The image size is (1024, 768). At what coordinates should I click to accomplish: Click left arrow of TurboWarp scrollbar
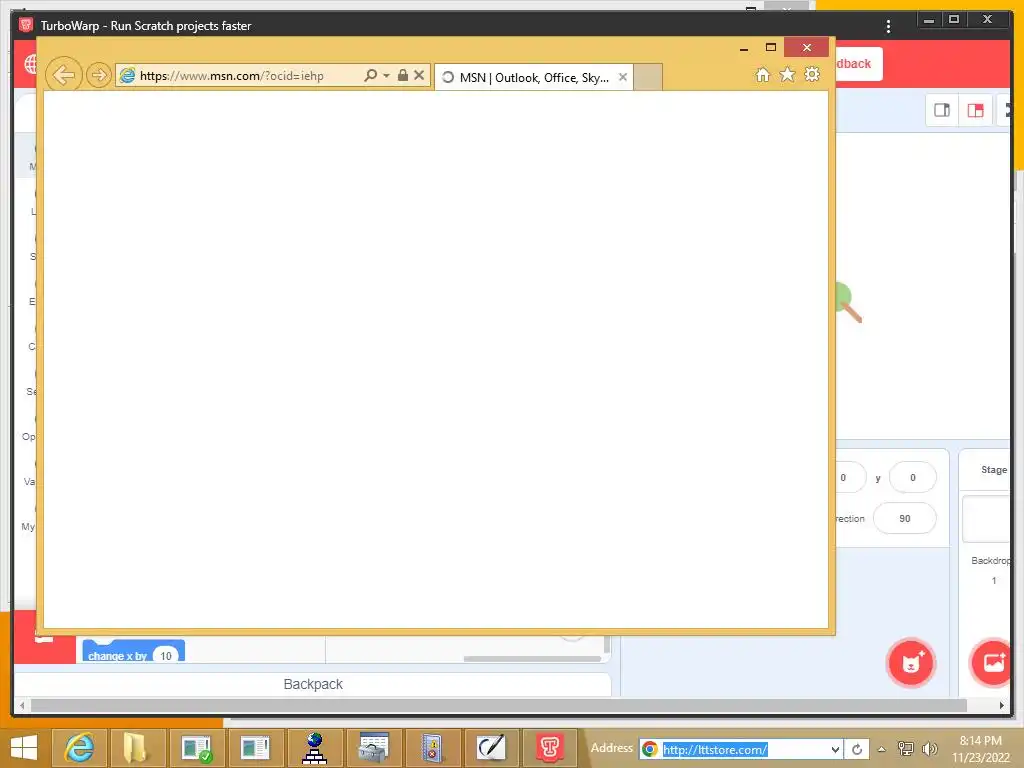pyautogui.click(x=22, y=705)
